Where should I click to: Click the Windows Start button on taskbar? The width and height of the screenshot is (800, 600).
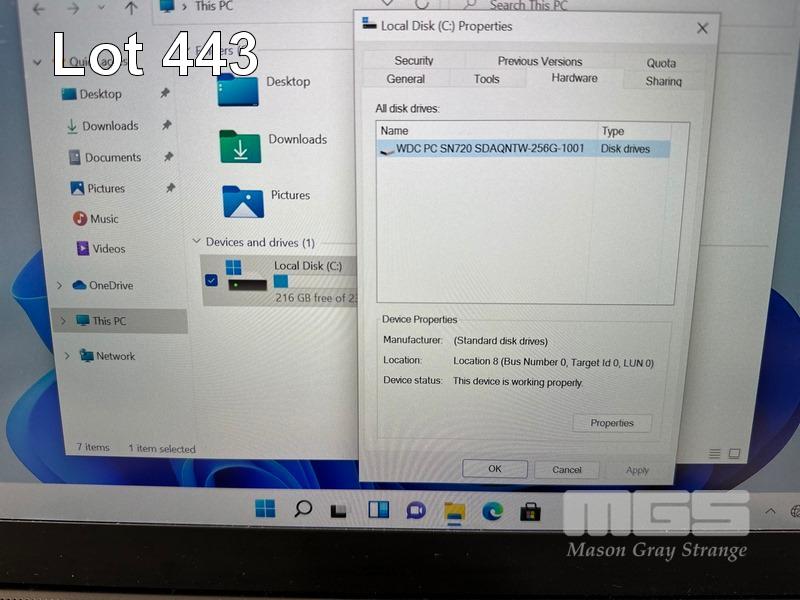click(x=265, y=509)
